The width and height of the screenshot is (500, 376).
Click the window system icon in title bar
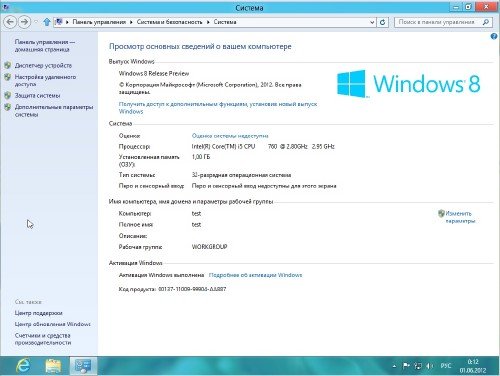5,7
